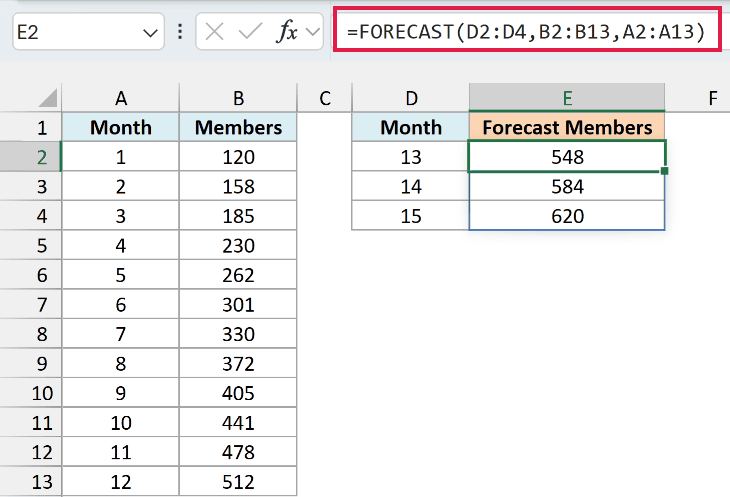The width and height of the screenshot is (730, 497).
Task: Select column D header
Action: coord(411,98)
